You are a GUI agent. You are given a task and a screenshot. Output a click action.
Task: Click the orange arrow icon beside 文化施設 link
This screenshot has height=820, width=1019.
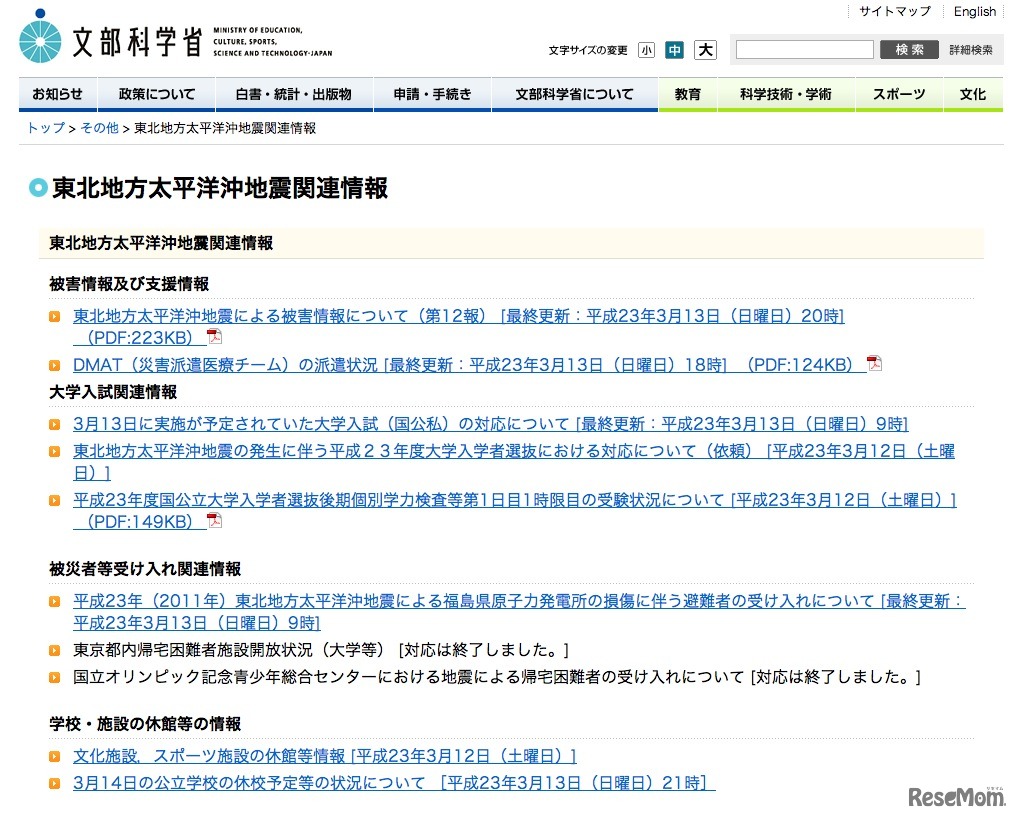pyautogui.click(x=55, y=757)
